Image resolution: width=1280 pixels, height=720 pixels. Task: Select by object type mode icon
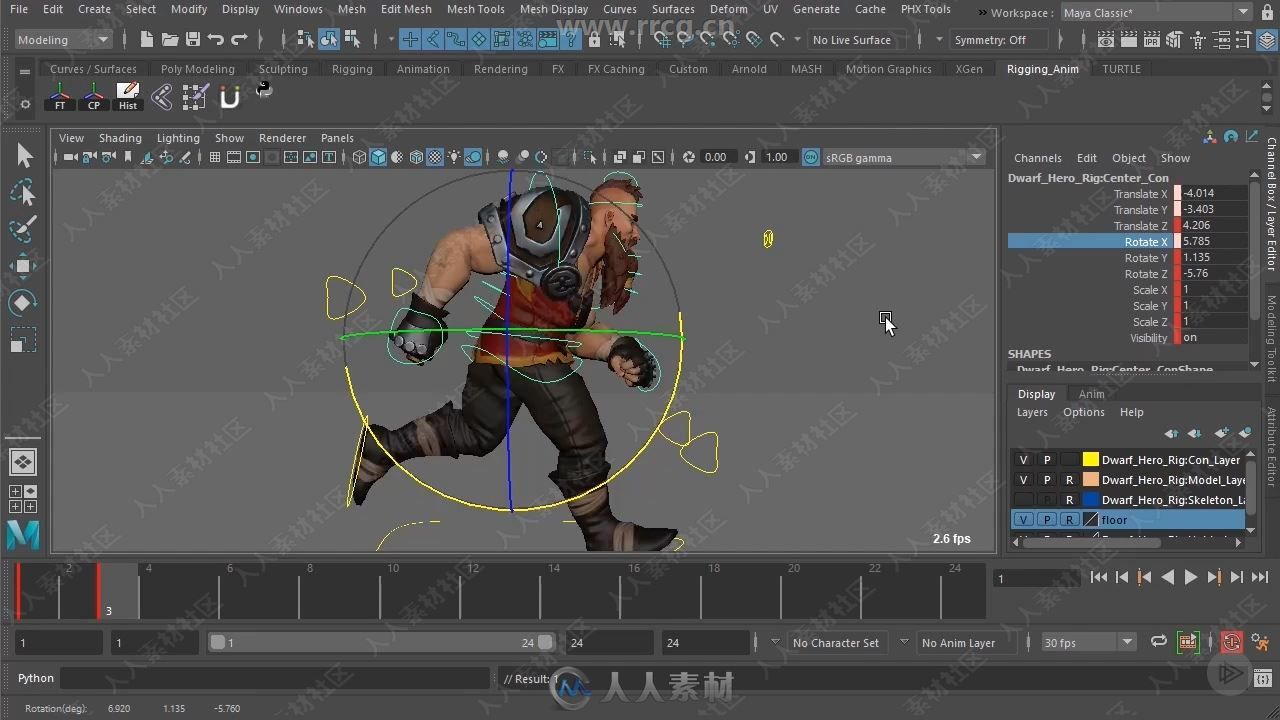pos(329,40)
